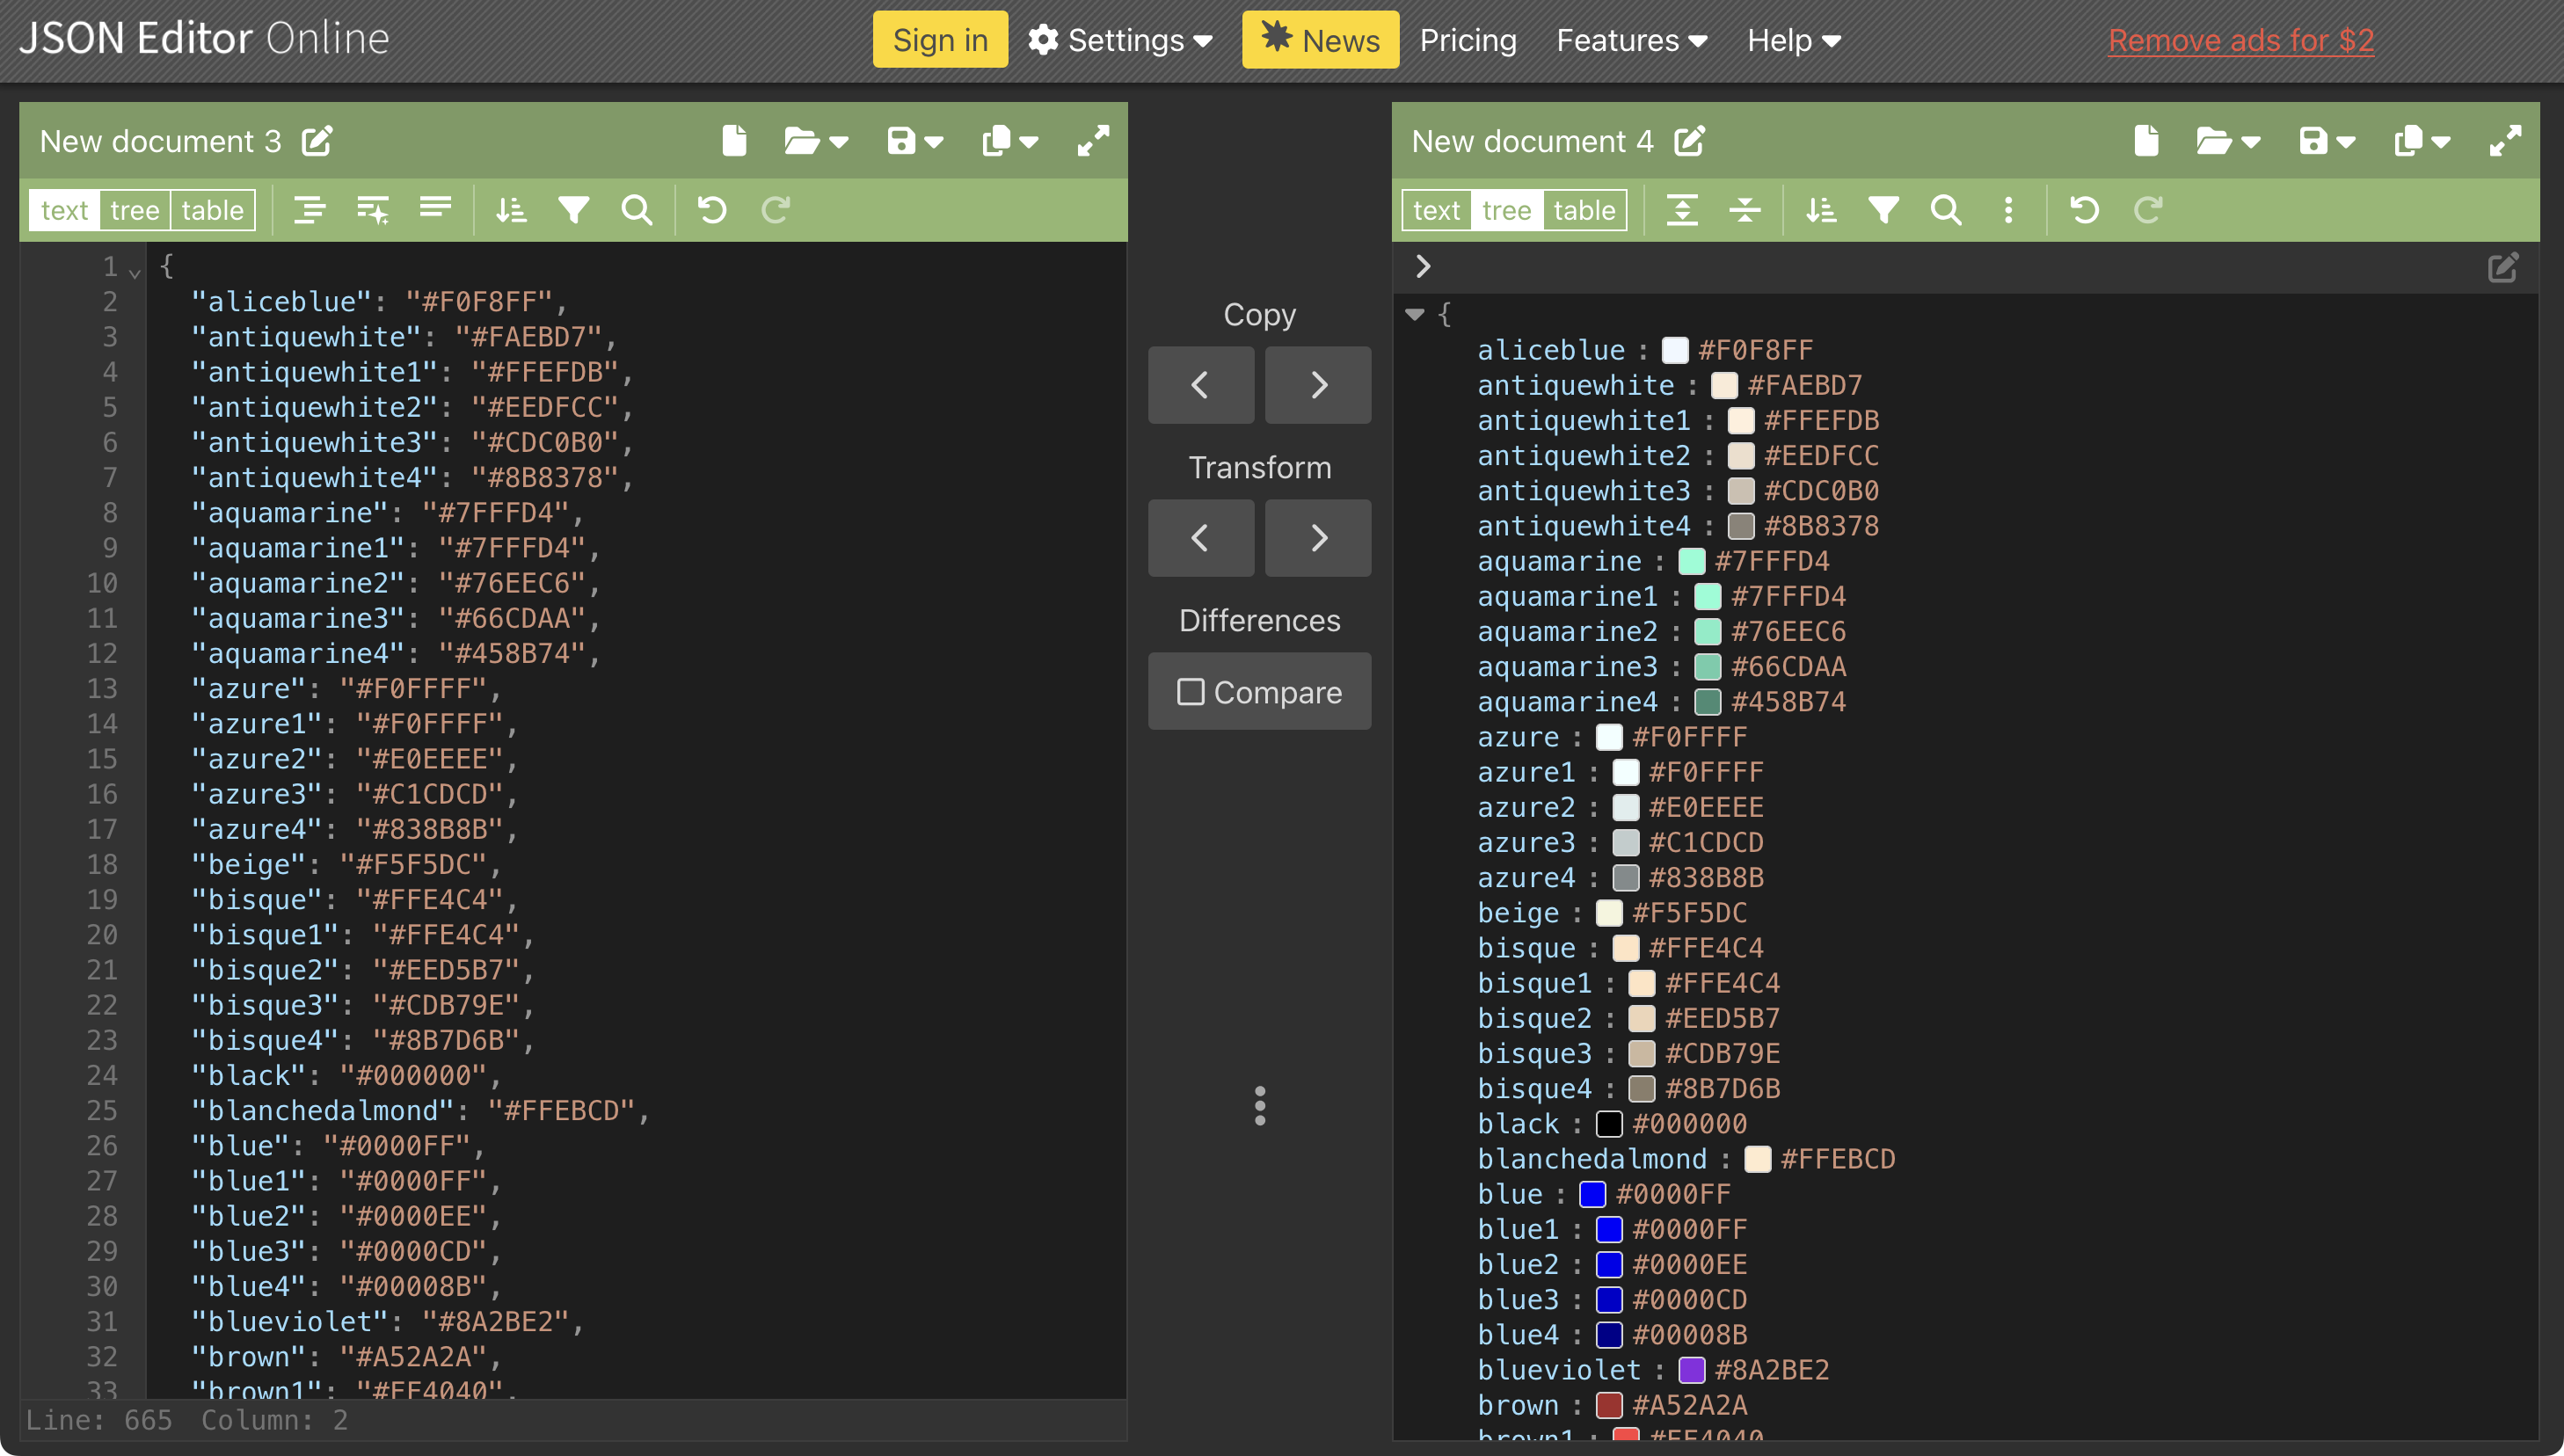Redo change in left editor
The image size is (2564, 1456).
click(775, 210)
